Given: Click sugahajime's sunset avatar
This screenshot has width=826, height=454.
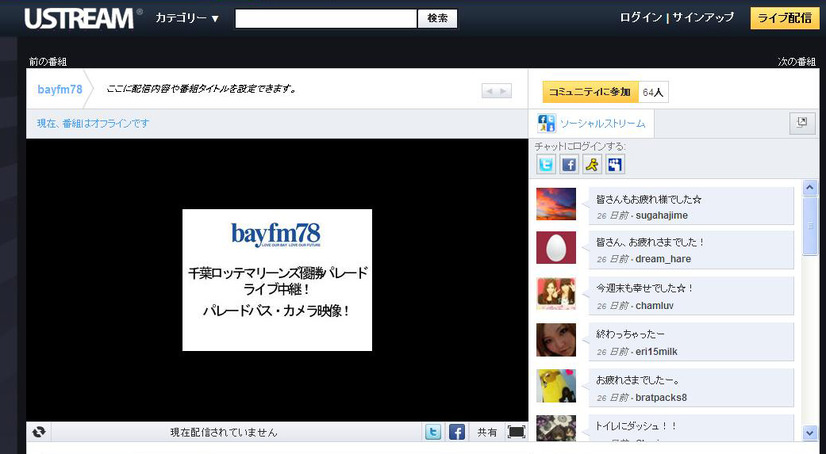Looking at the screenshot, I should click(556, 204).
